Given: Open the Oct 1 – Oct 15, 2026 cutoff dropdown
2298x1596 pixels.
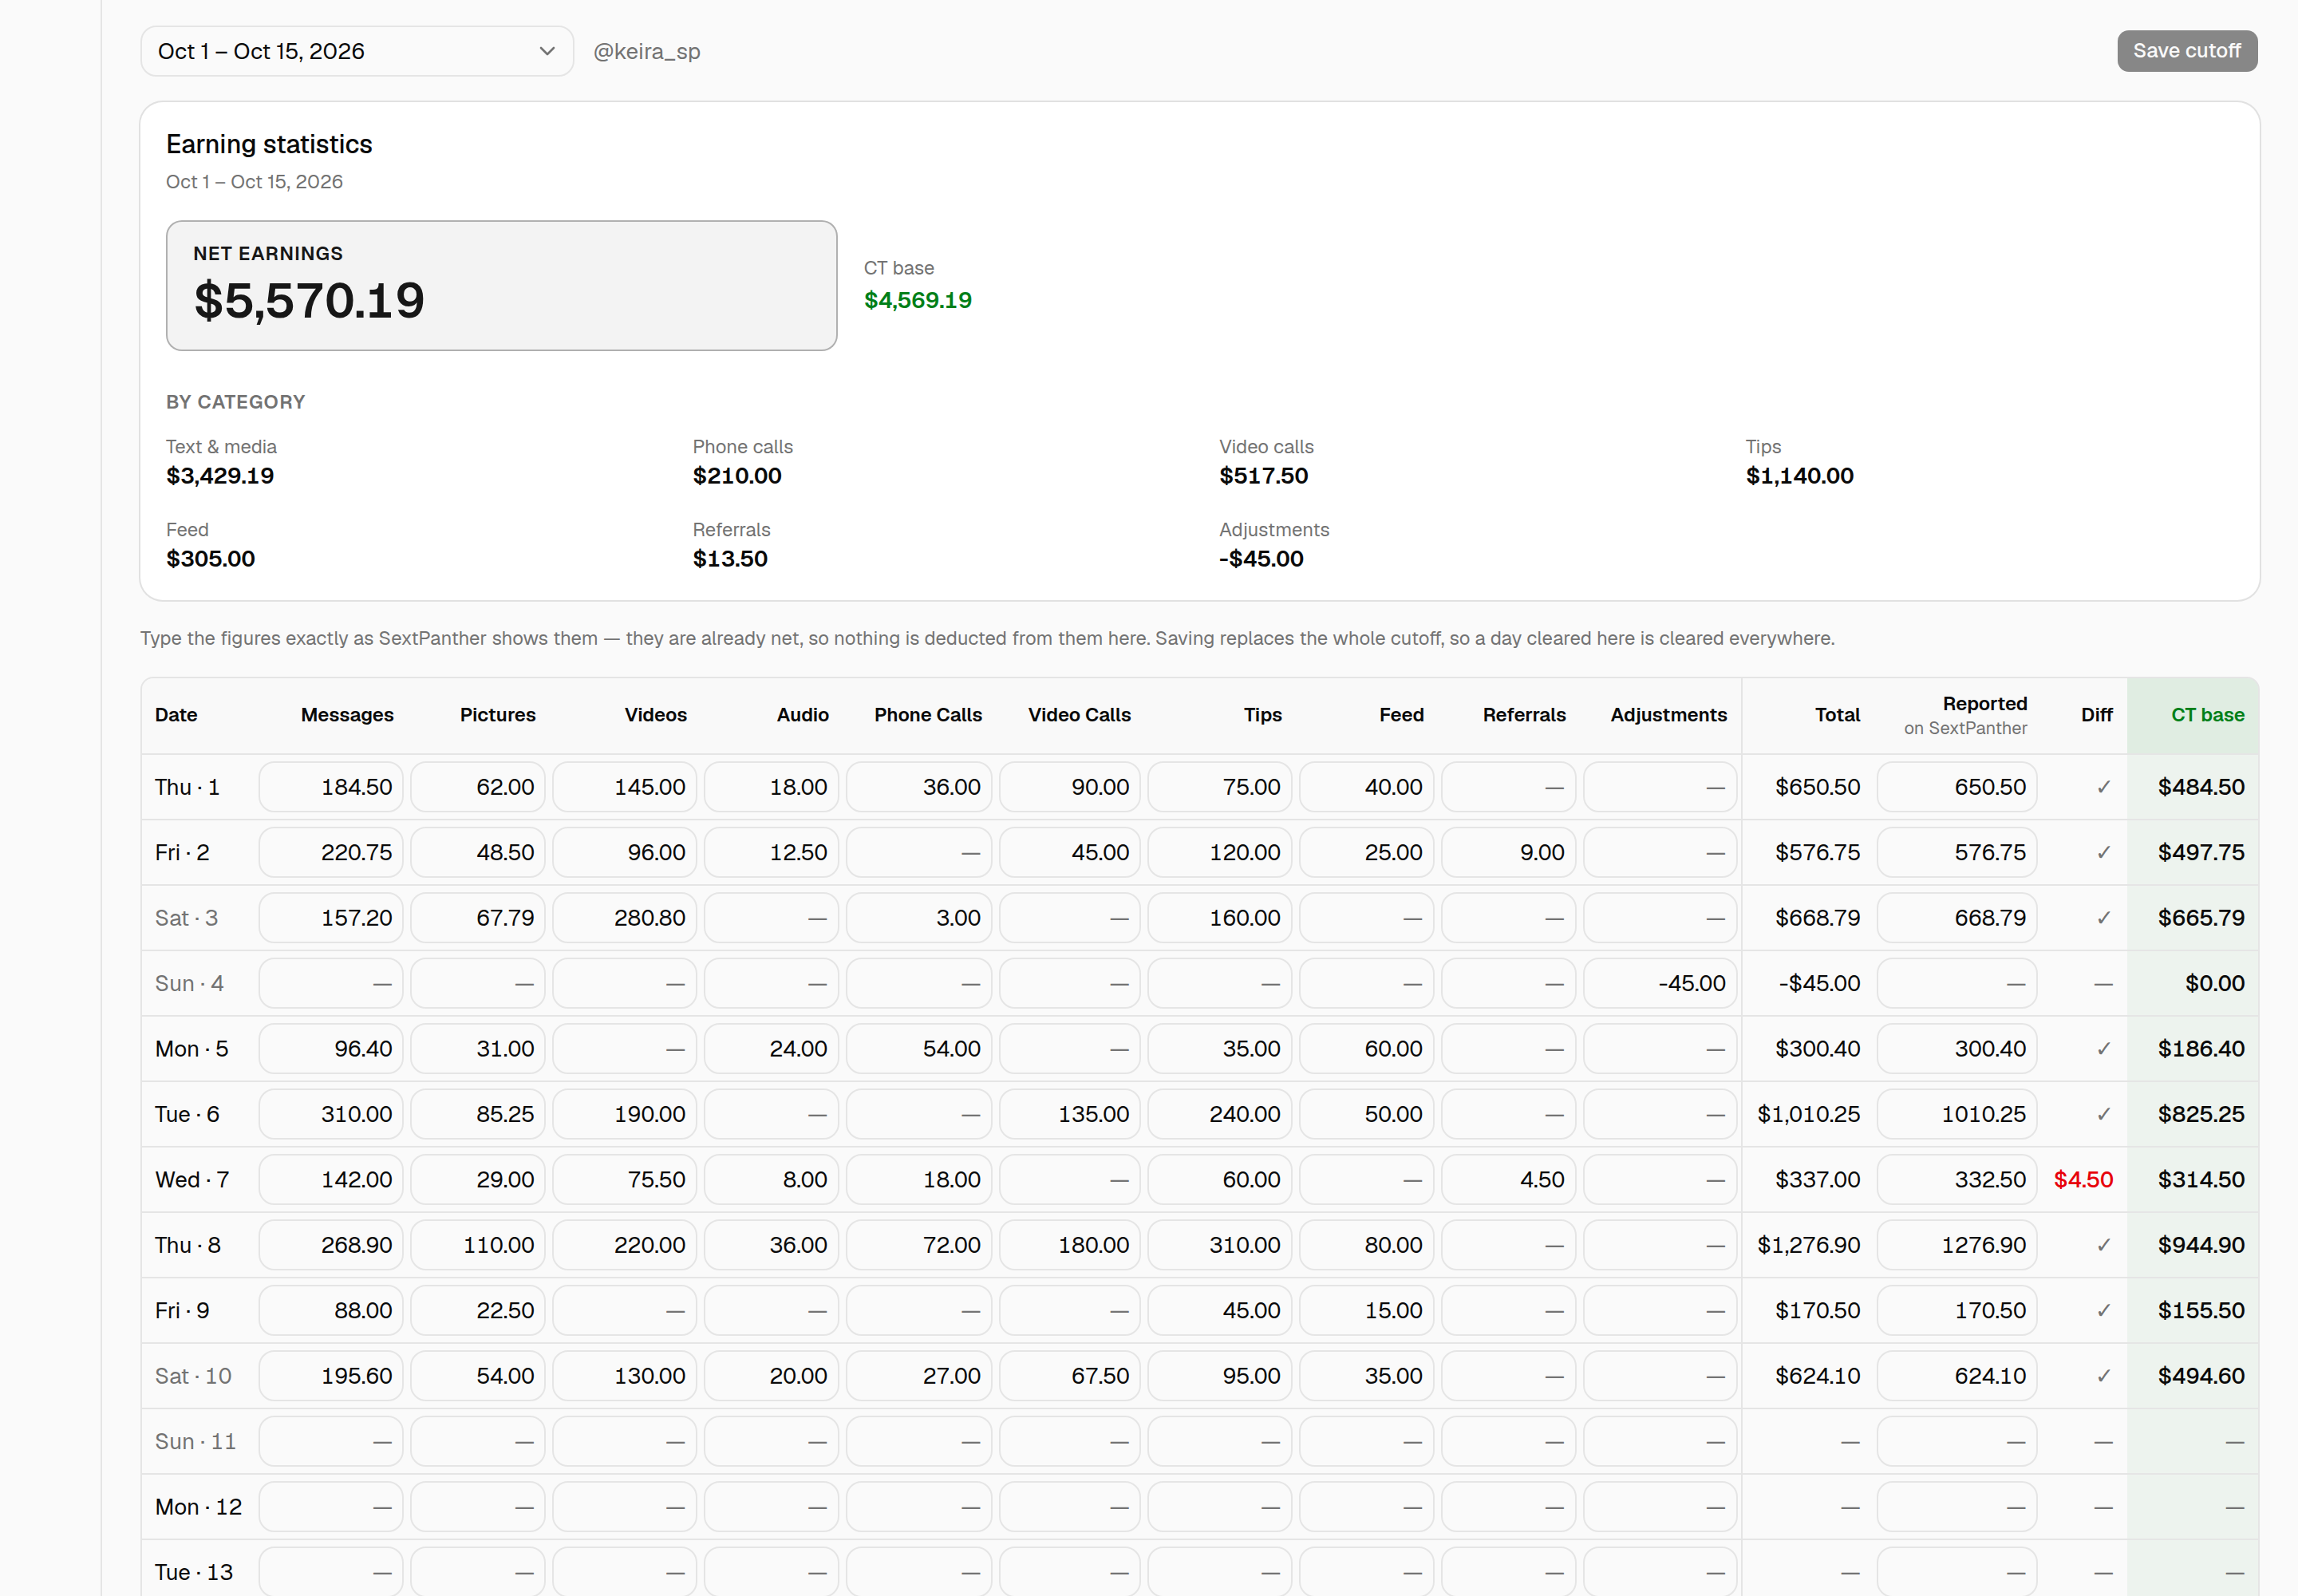Looking at the screenshot, I should [357, 51].
